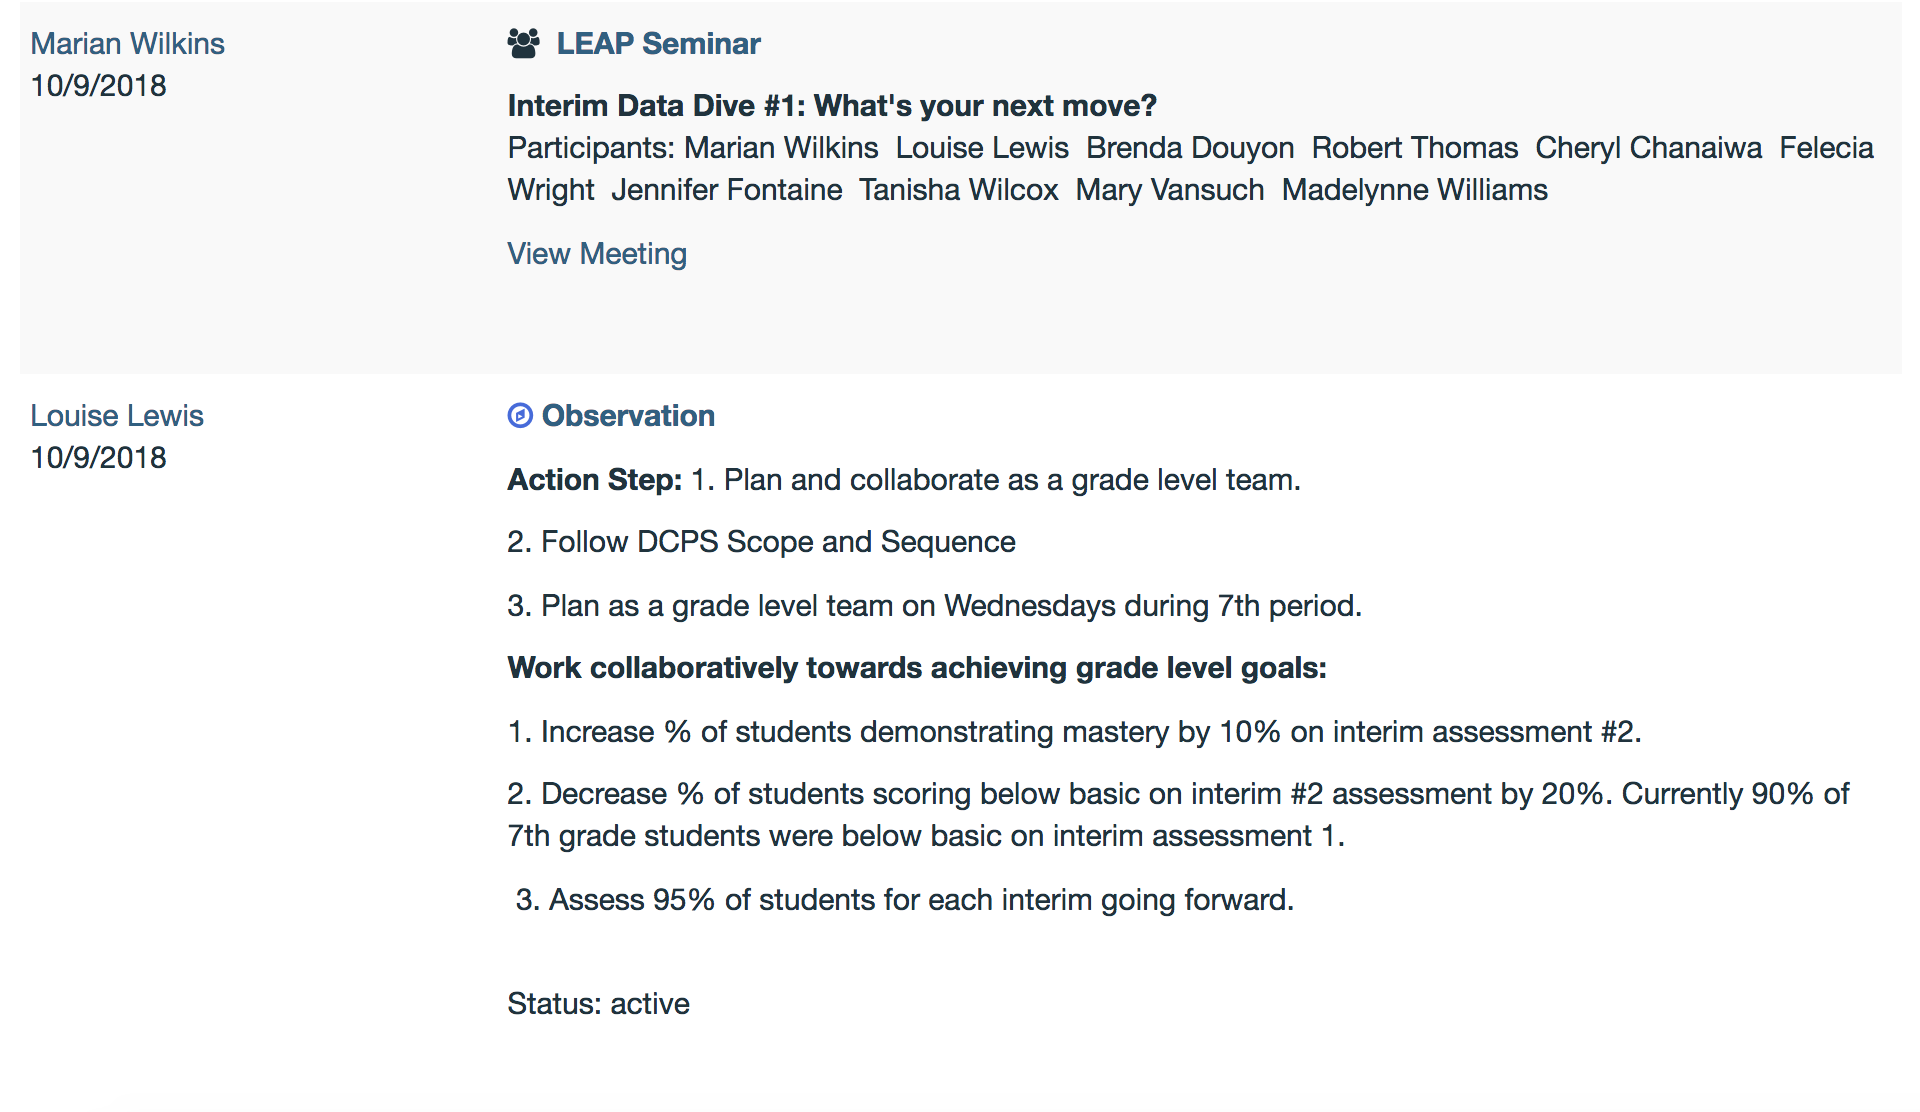Click participant name Robert Thomas
Image resolution: width=1920 pixels, height=1112 pixels.
pos(1414,148)
